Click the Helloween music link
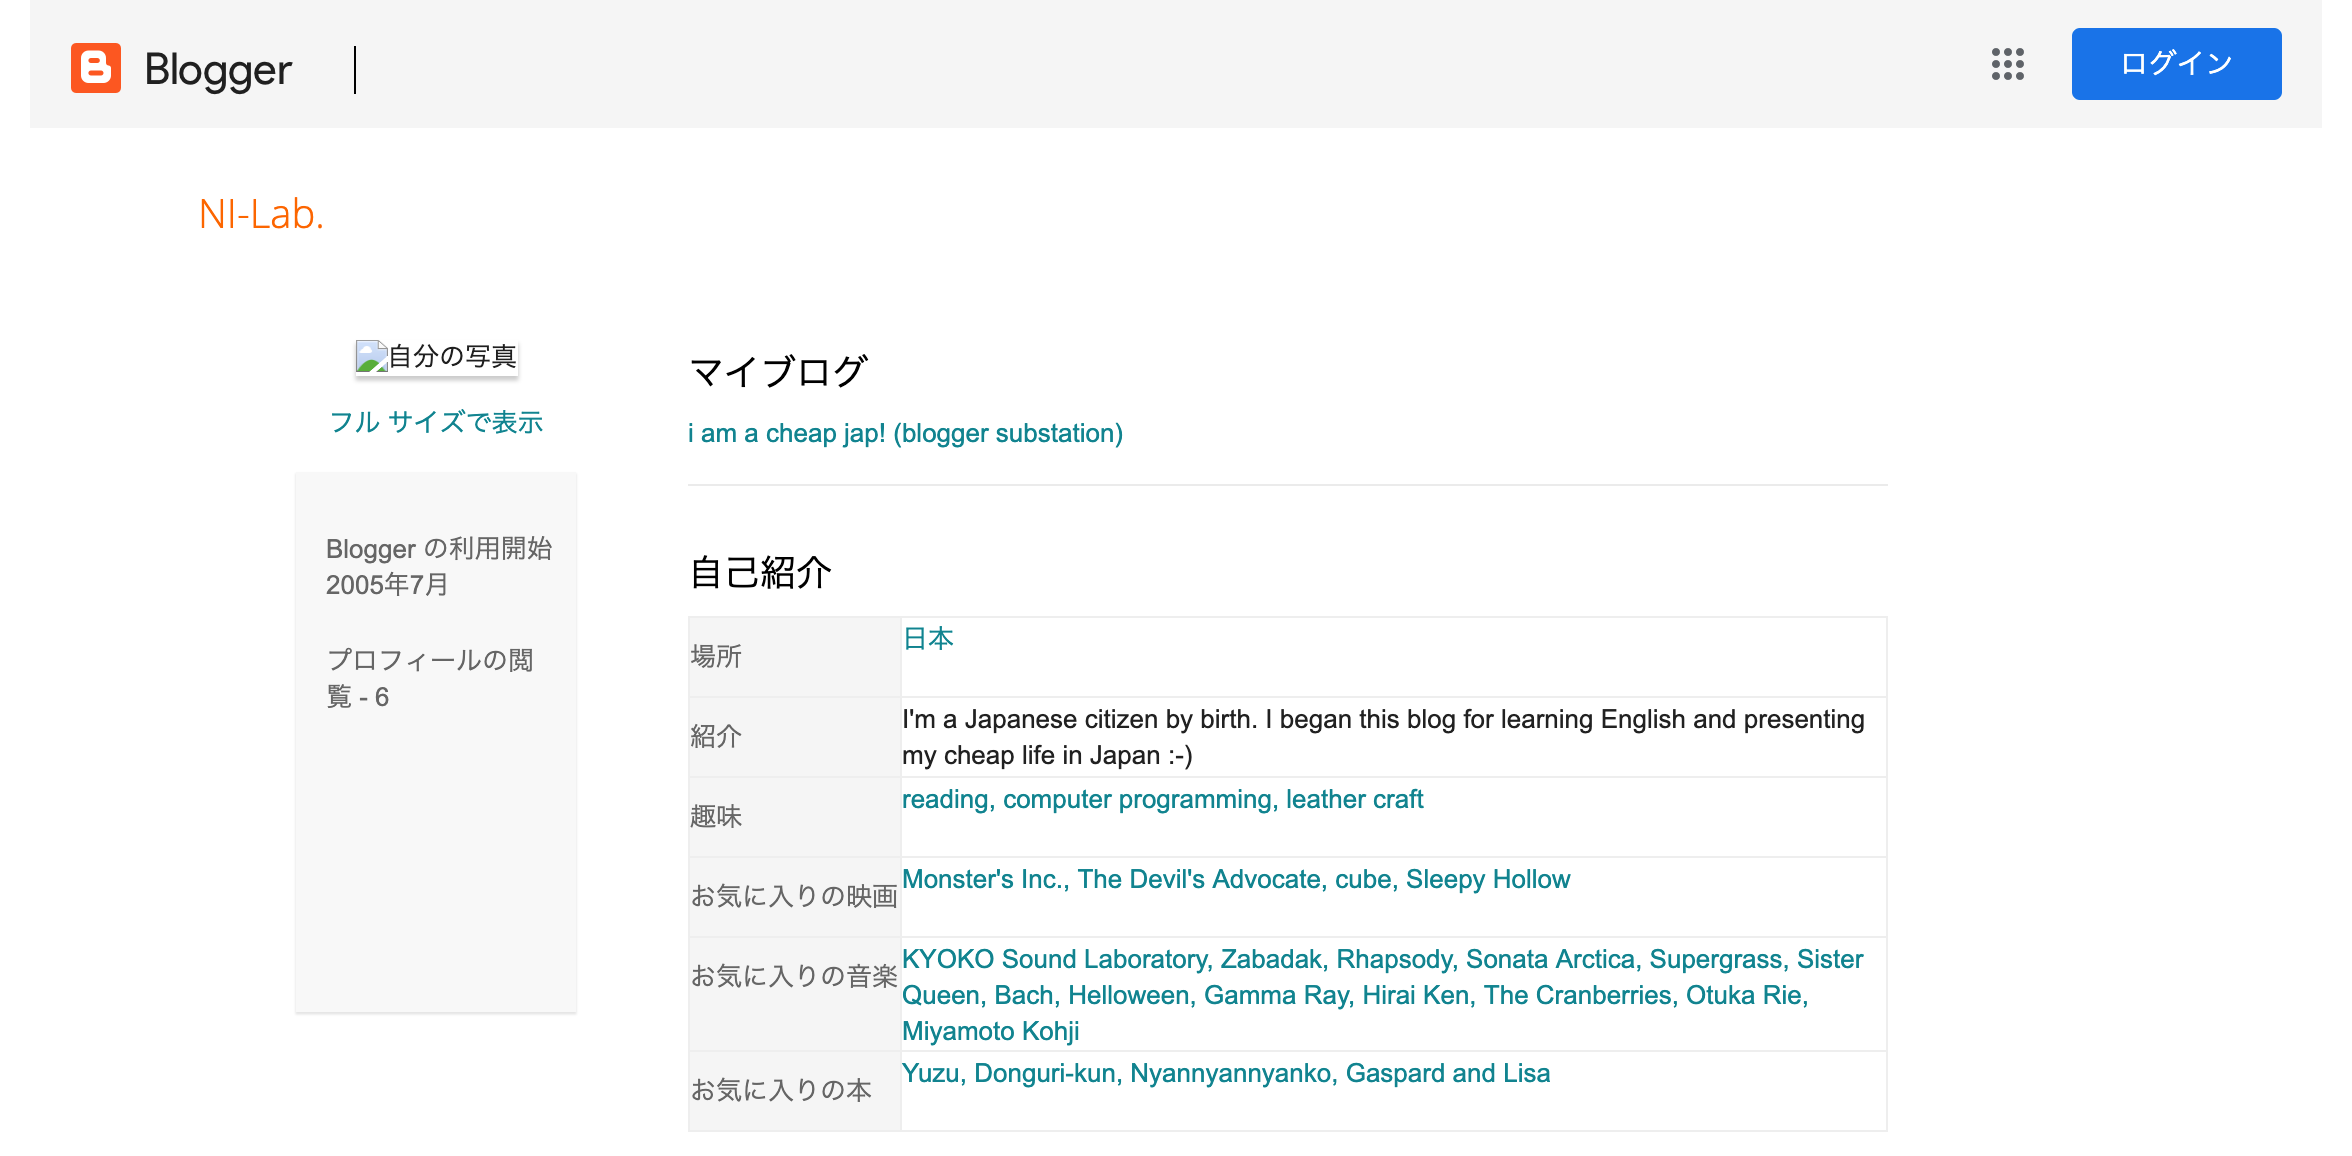Screen dimensions: 2352x1156 click(x=1129, y=995)
